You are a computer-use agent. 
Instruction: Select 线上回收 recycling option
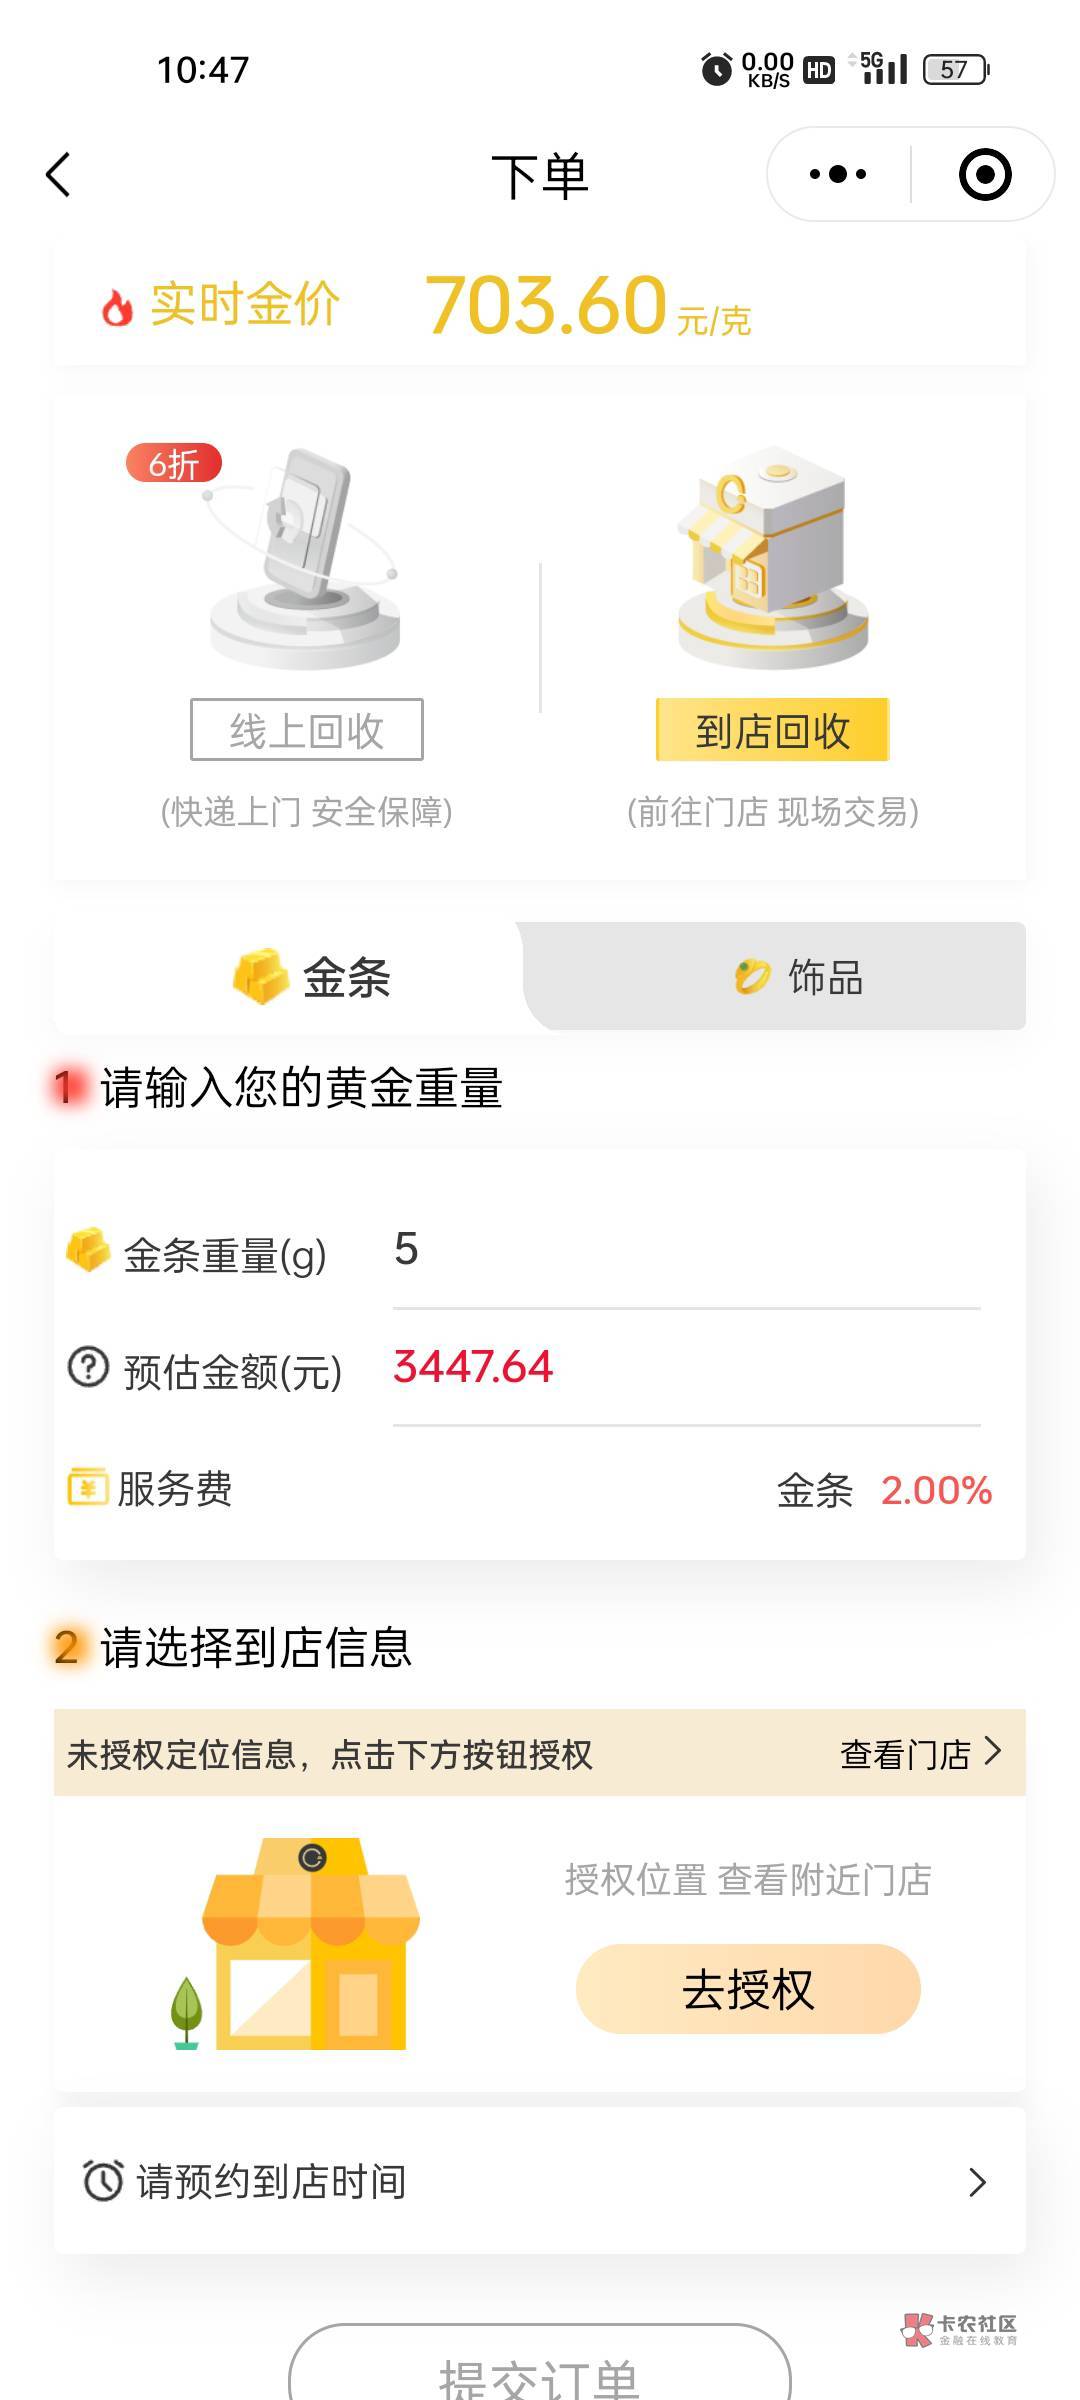coord(306,730)
